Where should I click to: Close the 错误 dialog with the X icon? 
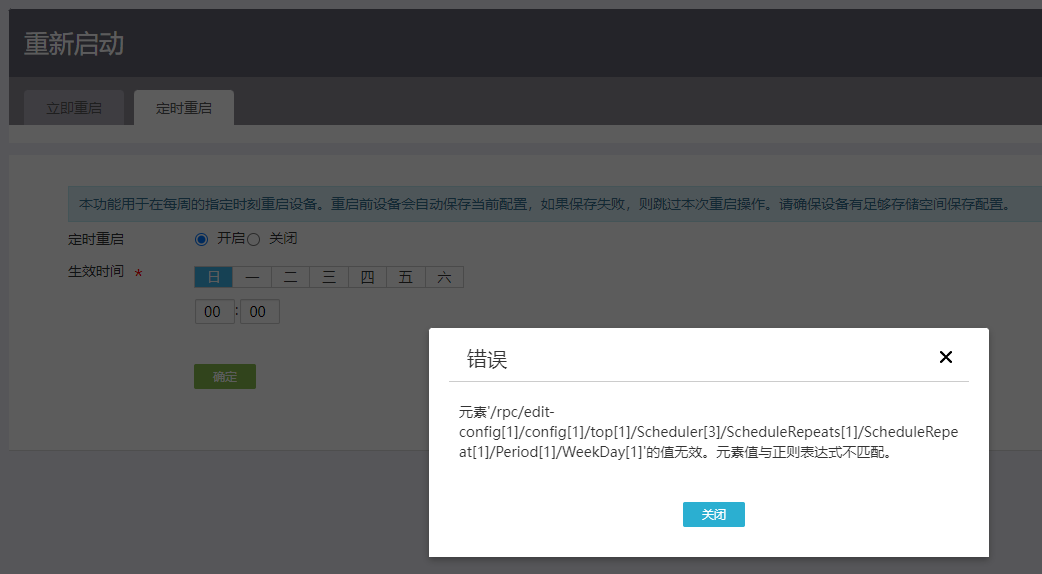(946, 357)
